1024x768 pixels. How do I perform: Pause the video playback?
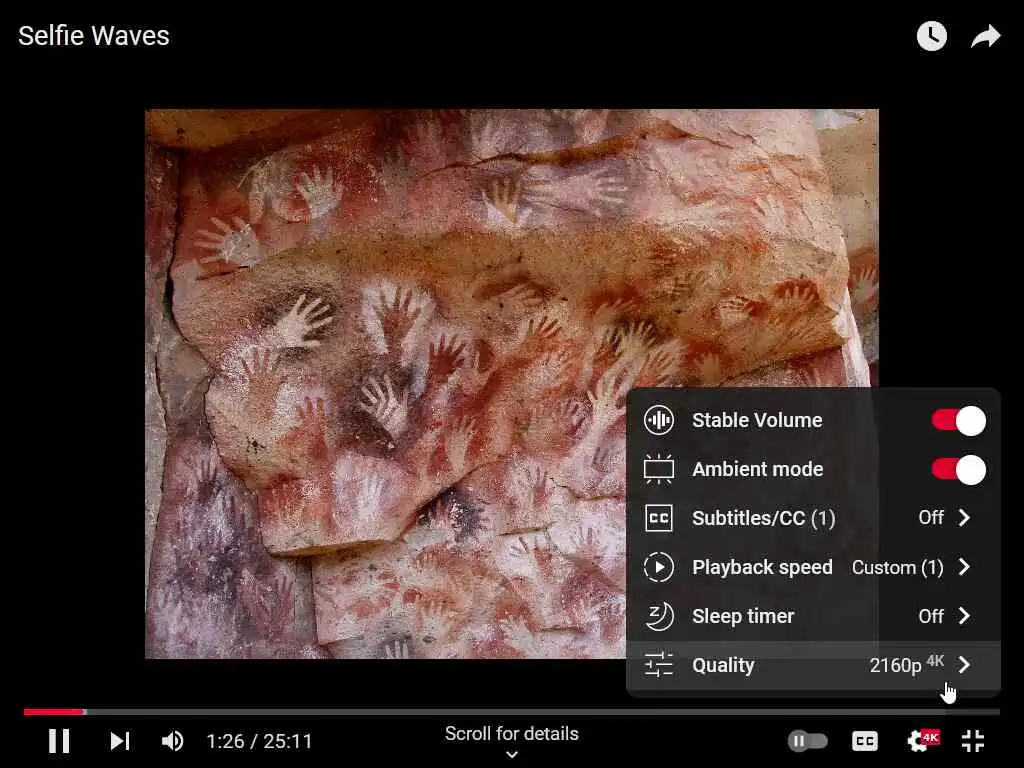(x=59, y=741)
